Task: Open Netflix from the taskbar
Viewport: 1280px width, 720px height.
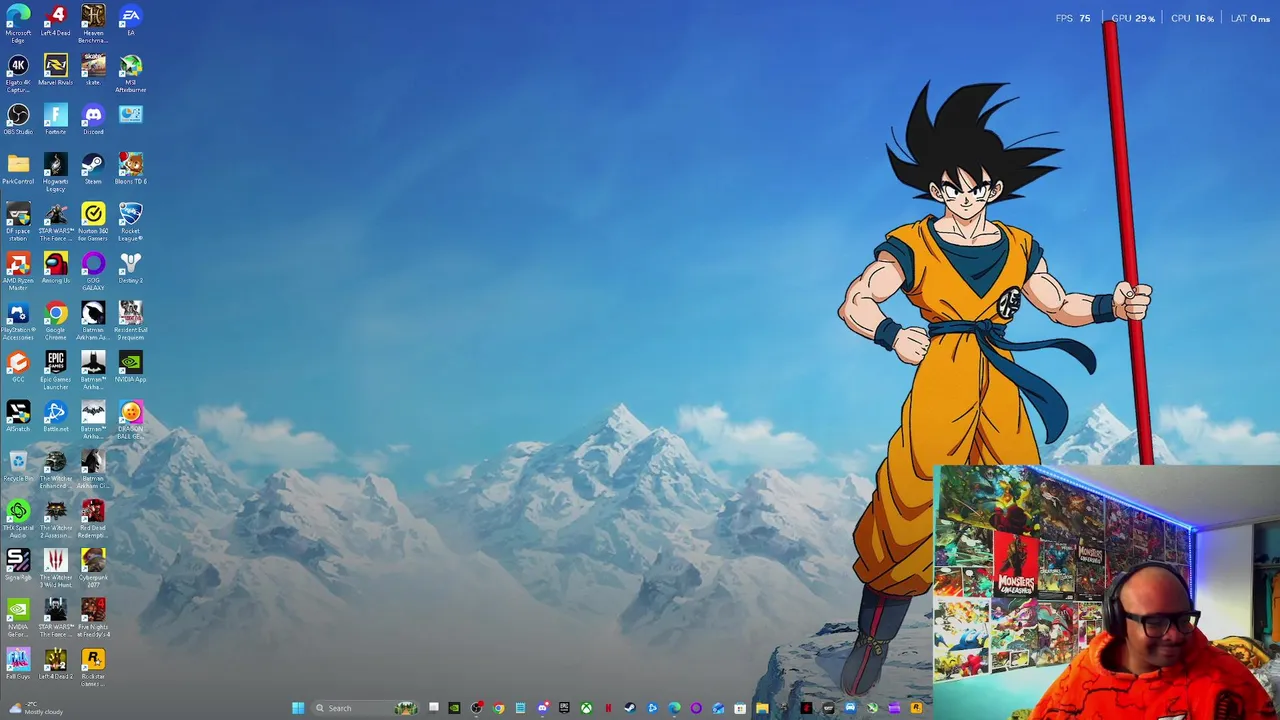Action: (608, 708)
